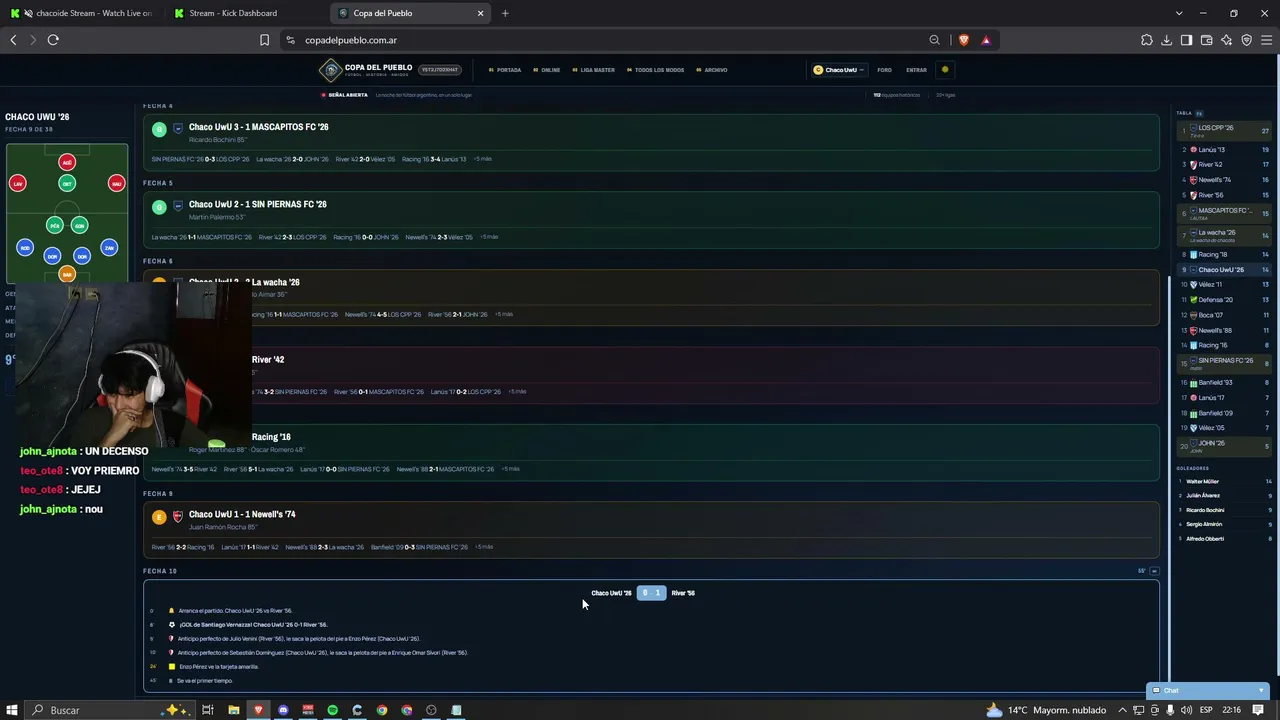Open Spotify from taskbar
The image size is (1280, 720).
coord(332,710)
